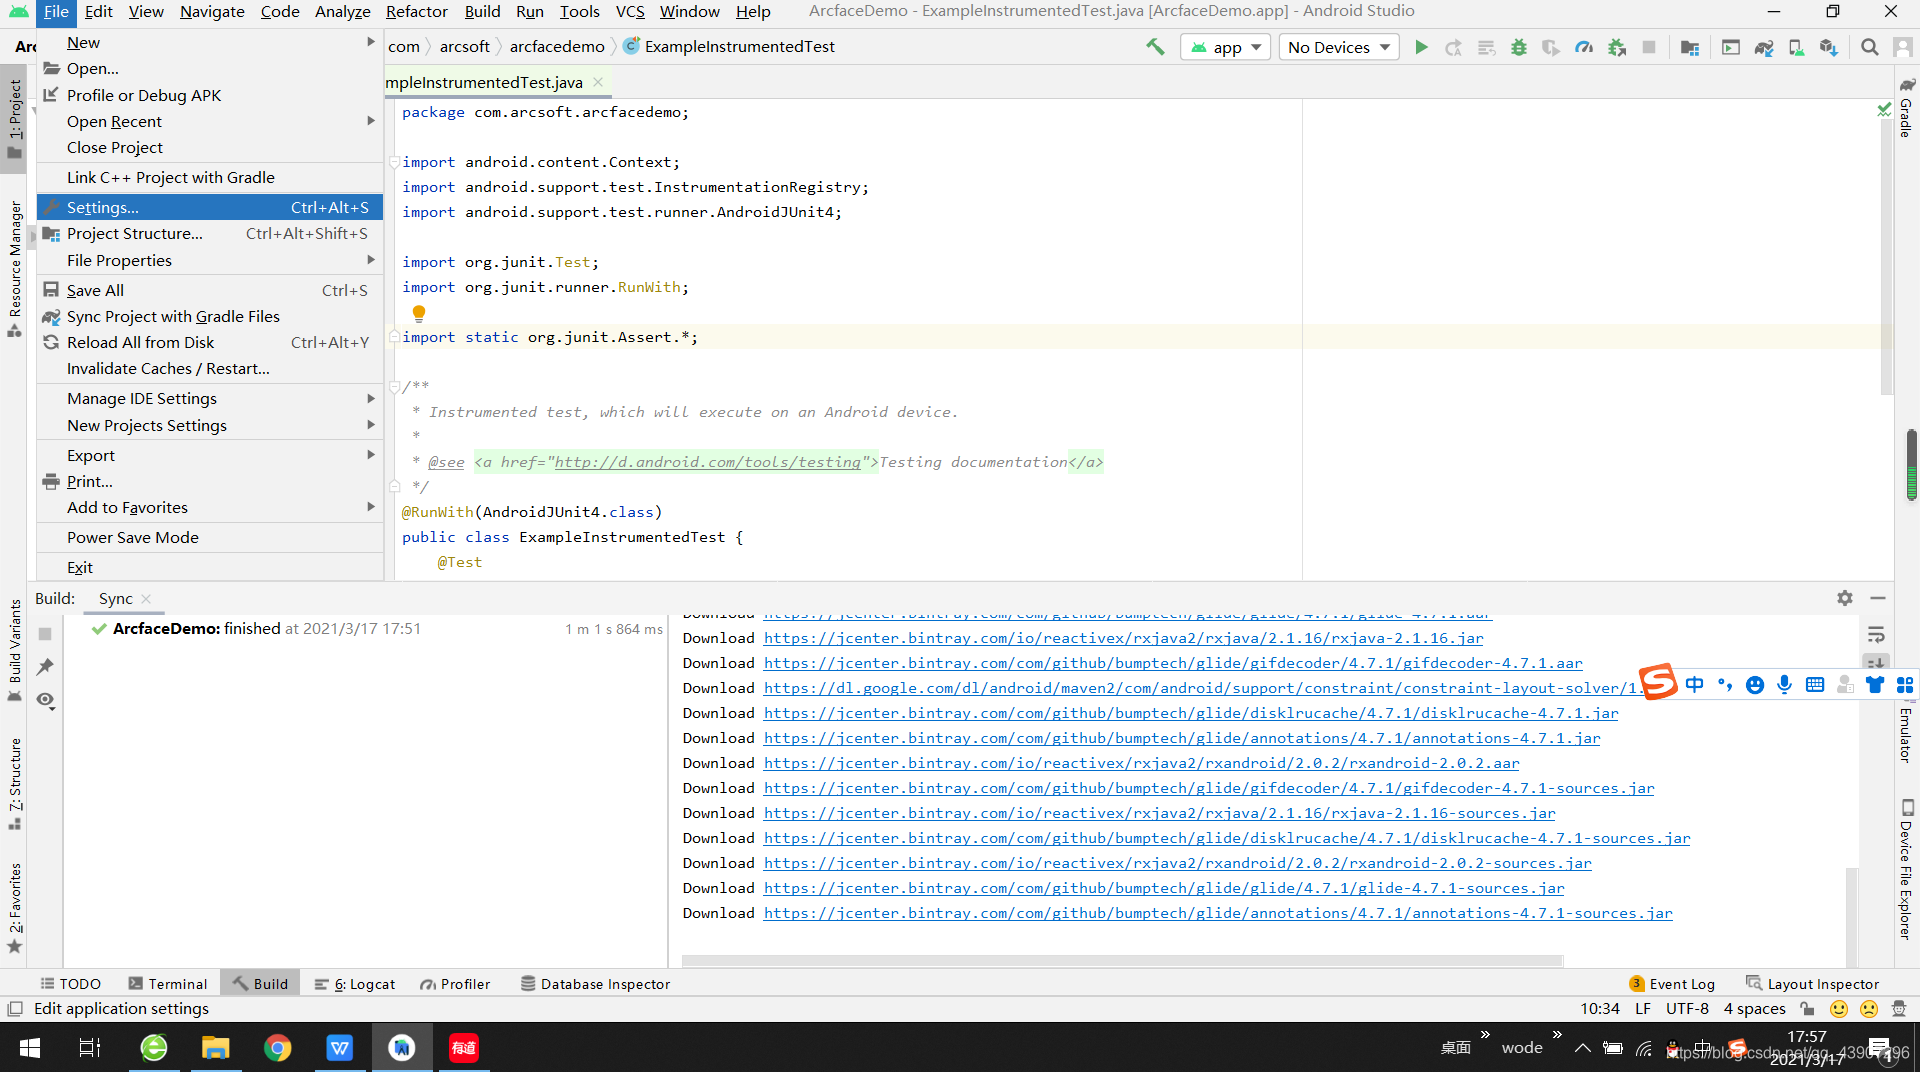Open rxjava-2.1.16.jar download link
This screenshot has height=1072, width=1920.
click(1123, 638)
